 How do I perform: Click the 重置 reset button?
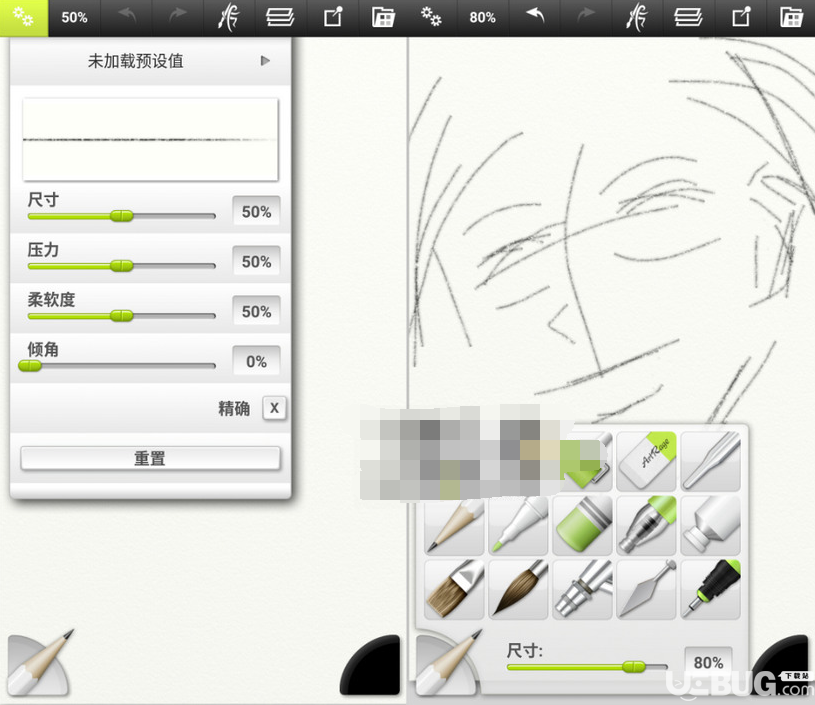click(150, 458)
